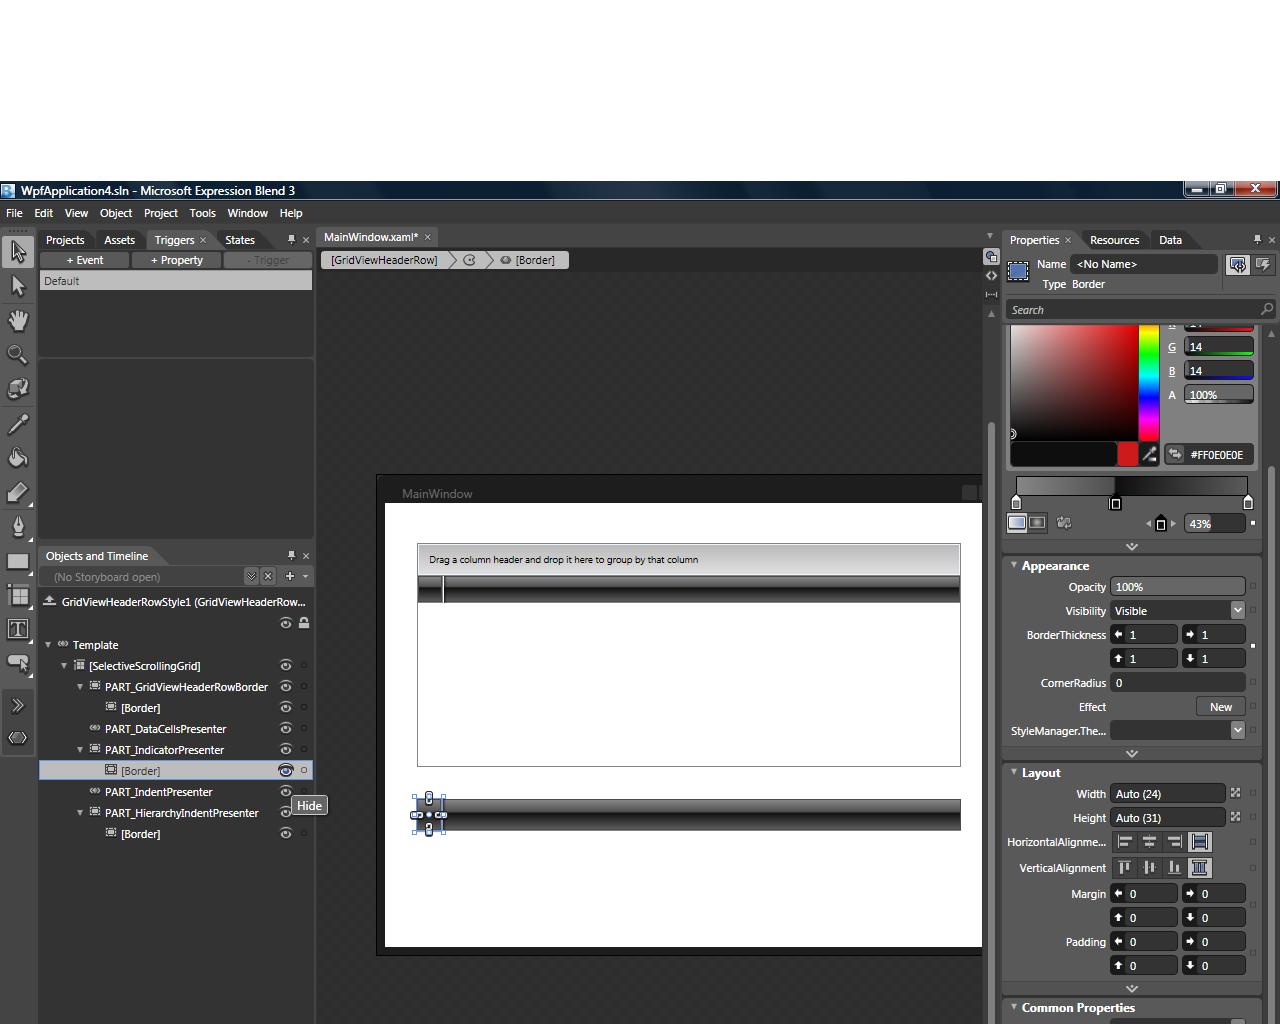
Task: Hide the SelectiveScrollingGrid layer
Action: pos(286,666)
